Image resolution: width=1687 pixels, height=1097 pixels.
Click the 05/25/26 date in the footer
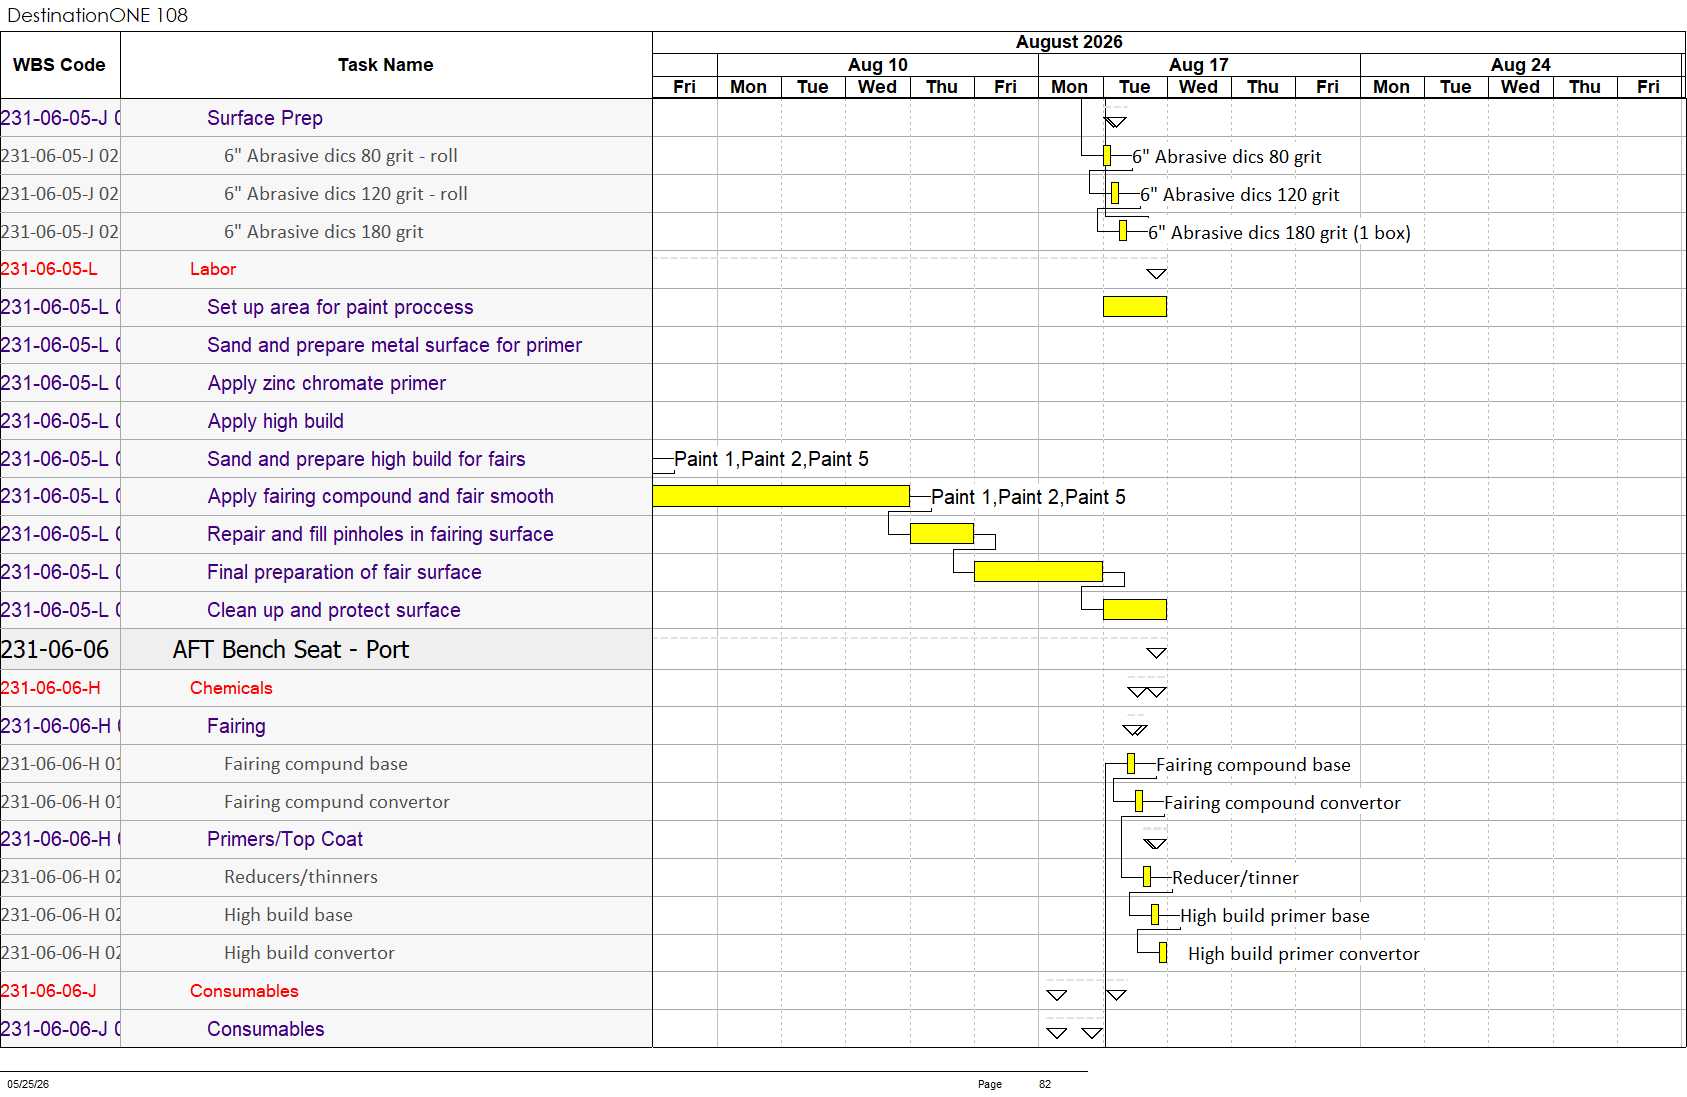coord(28,1084)
